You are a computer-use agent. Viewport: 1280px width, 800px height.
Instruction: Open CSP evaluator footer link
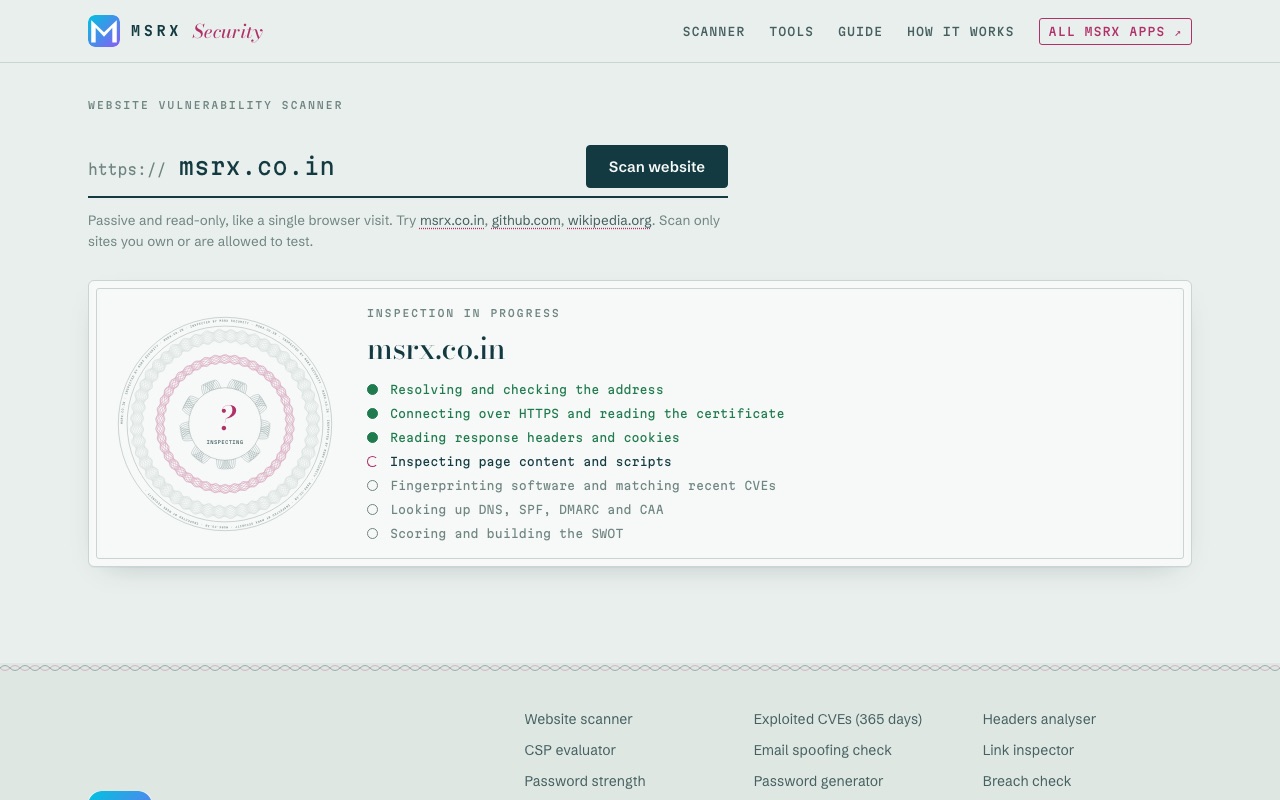[570, 750]
